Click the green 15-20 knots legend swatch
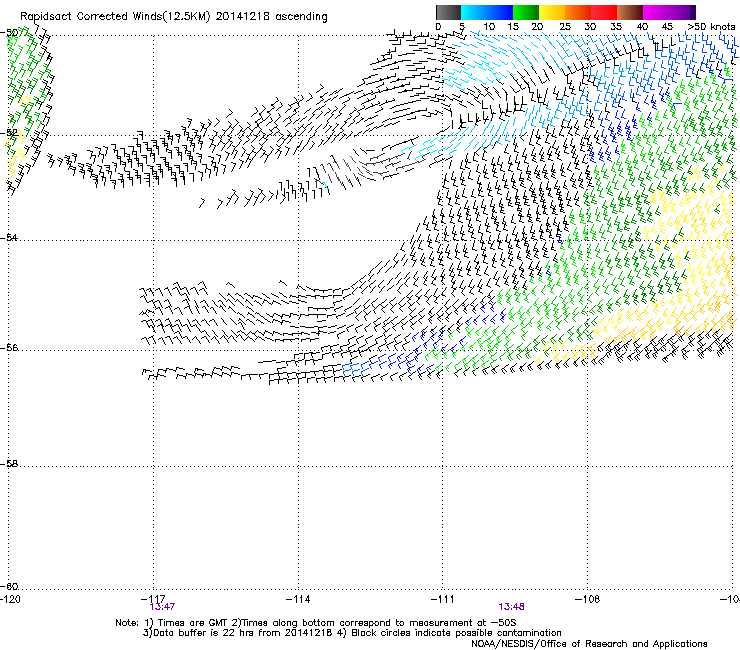This screenshot has height=650, width=740. (x=526, y=12)
